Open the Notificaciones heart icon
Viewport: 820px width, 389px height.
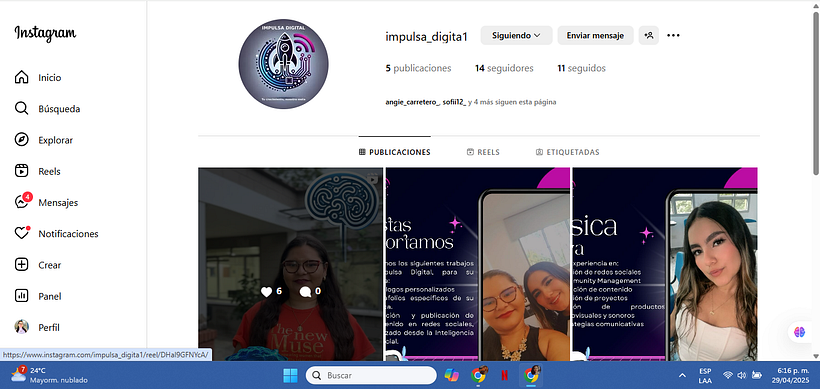click(21, 233)
